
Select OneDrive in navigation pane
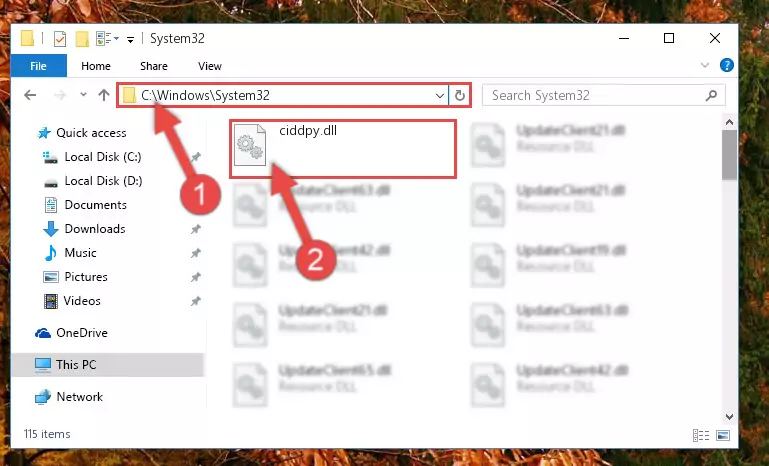(x=81, y=333)
